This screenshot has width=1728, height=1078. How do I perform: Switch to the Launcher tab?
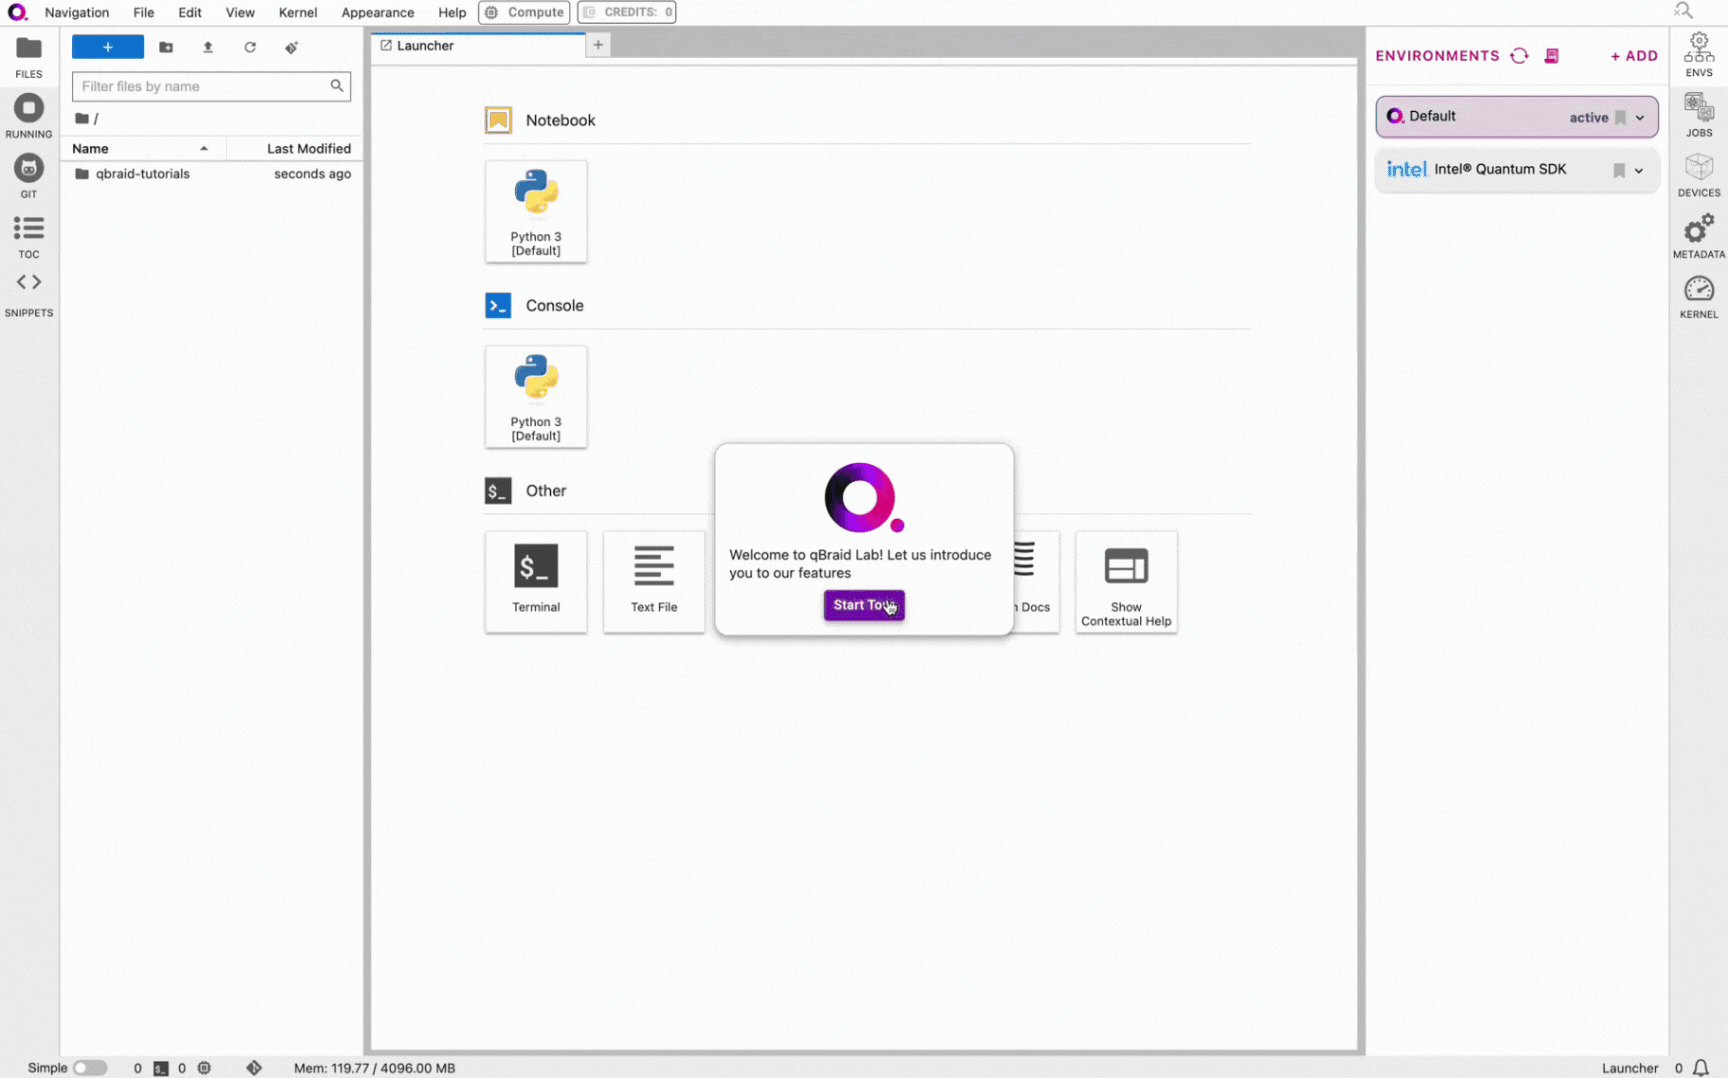424,45
